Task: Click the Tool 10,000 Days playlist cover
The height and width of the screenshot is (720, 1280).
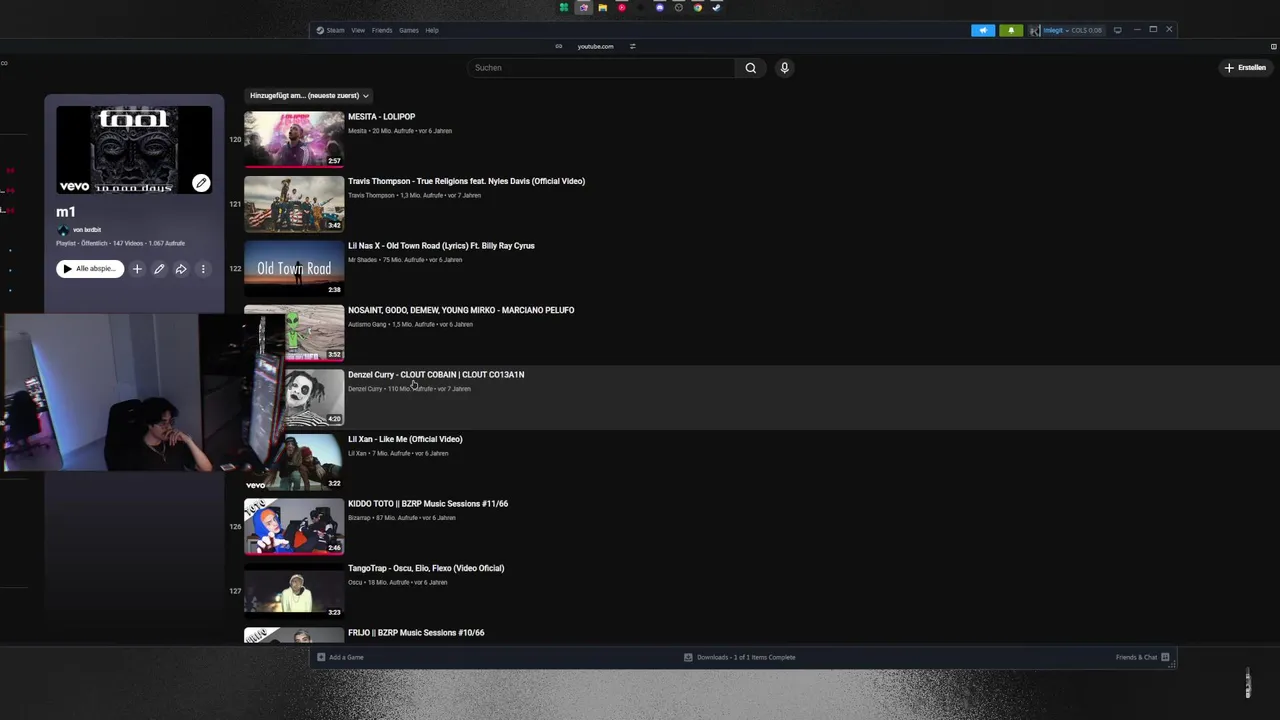Action: tap(134, 149)
